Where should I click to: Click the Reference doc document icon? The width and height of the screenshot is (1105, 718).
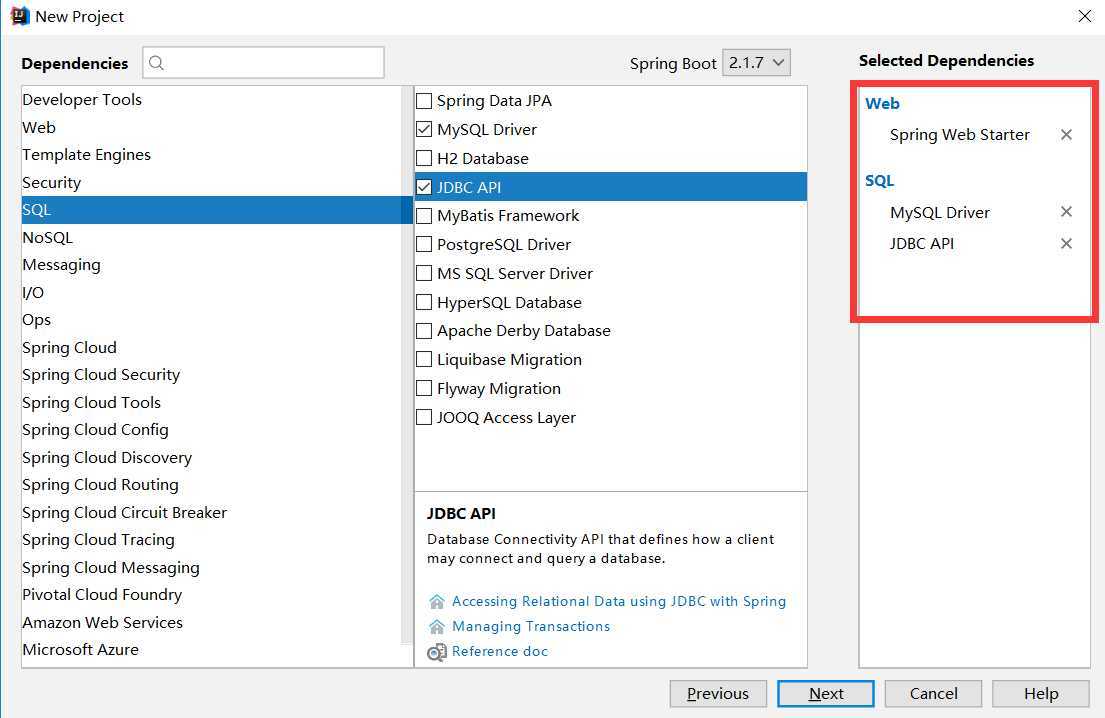437,652
